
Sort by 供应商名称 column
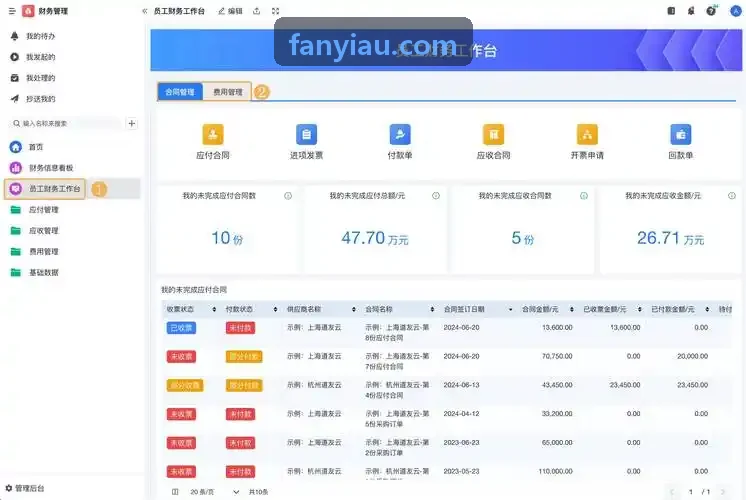(353, 309)
